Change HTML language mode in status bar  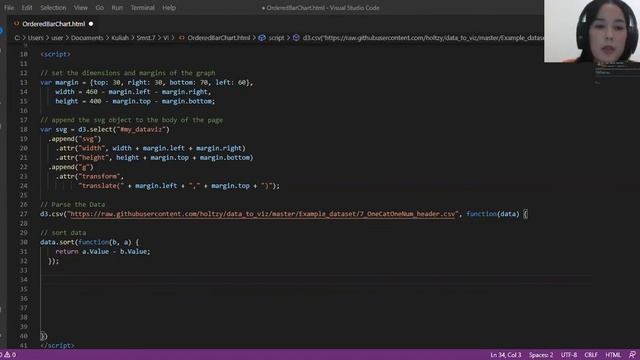pyautogui.click(x=613, y=355)
